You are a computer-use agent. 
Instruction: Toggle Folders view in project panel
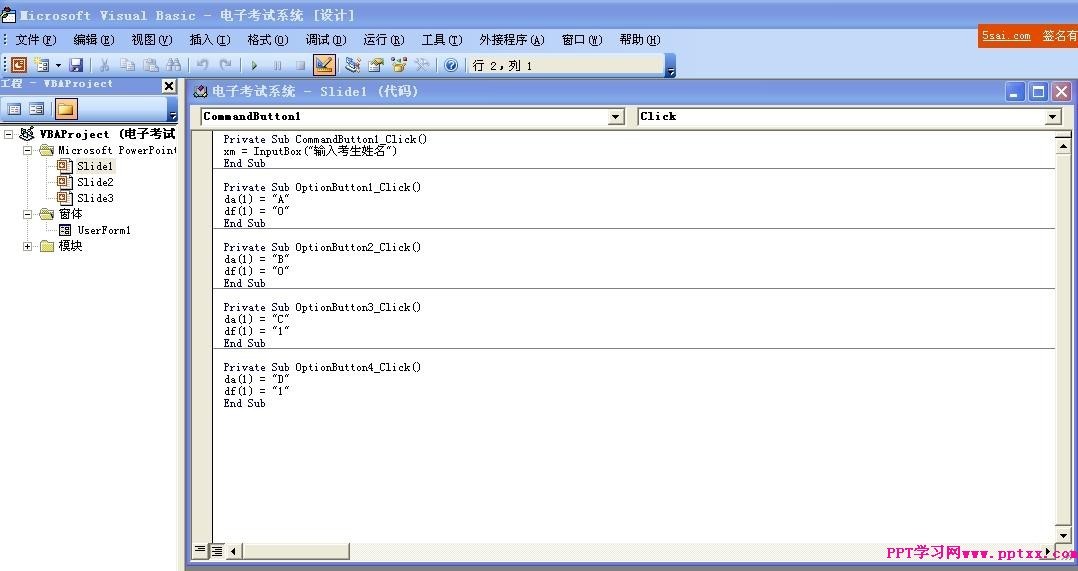click(x=66, y=109)
